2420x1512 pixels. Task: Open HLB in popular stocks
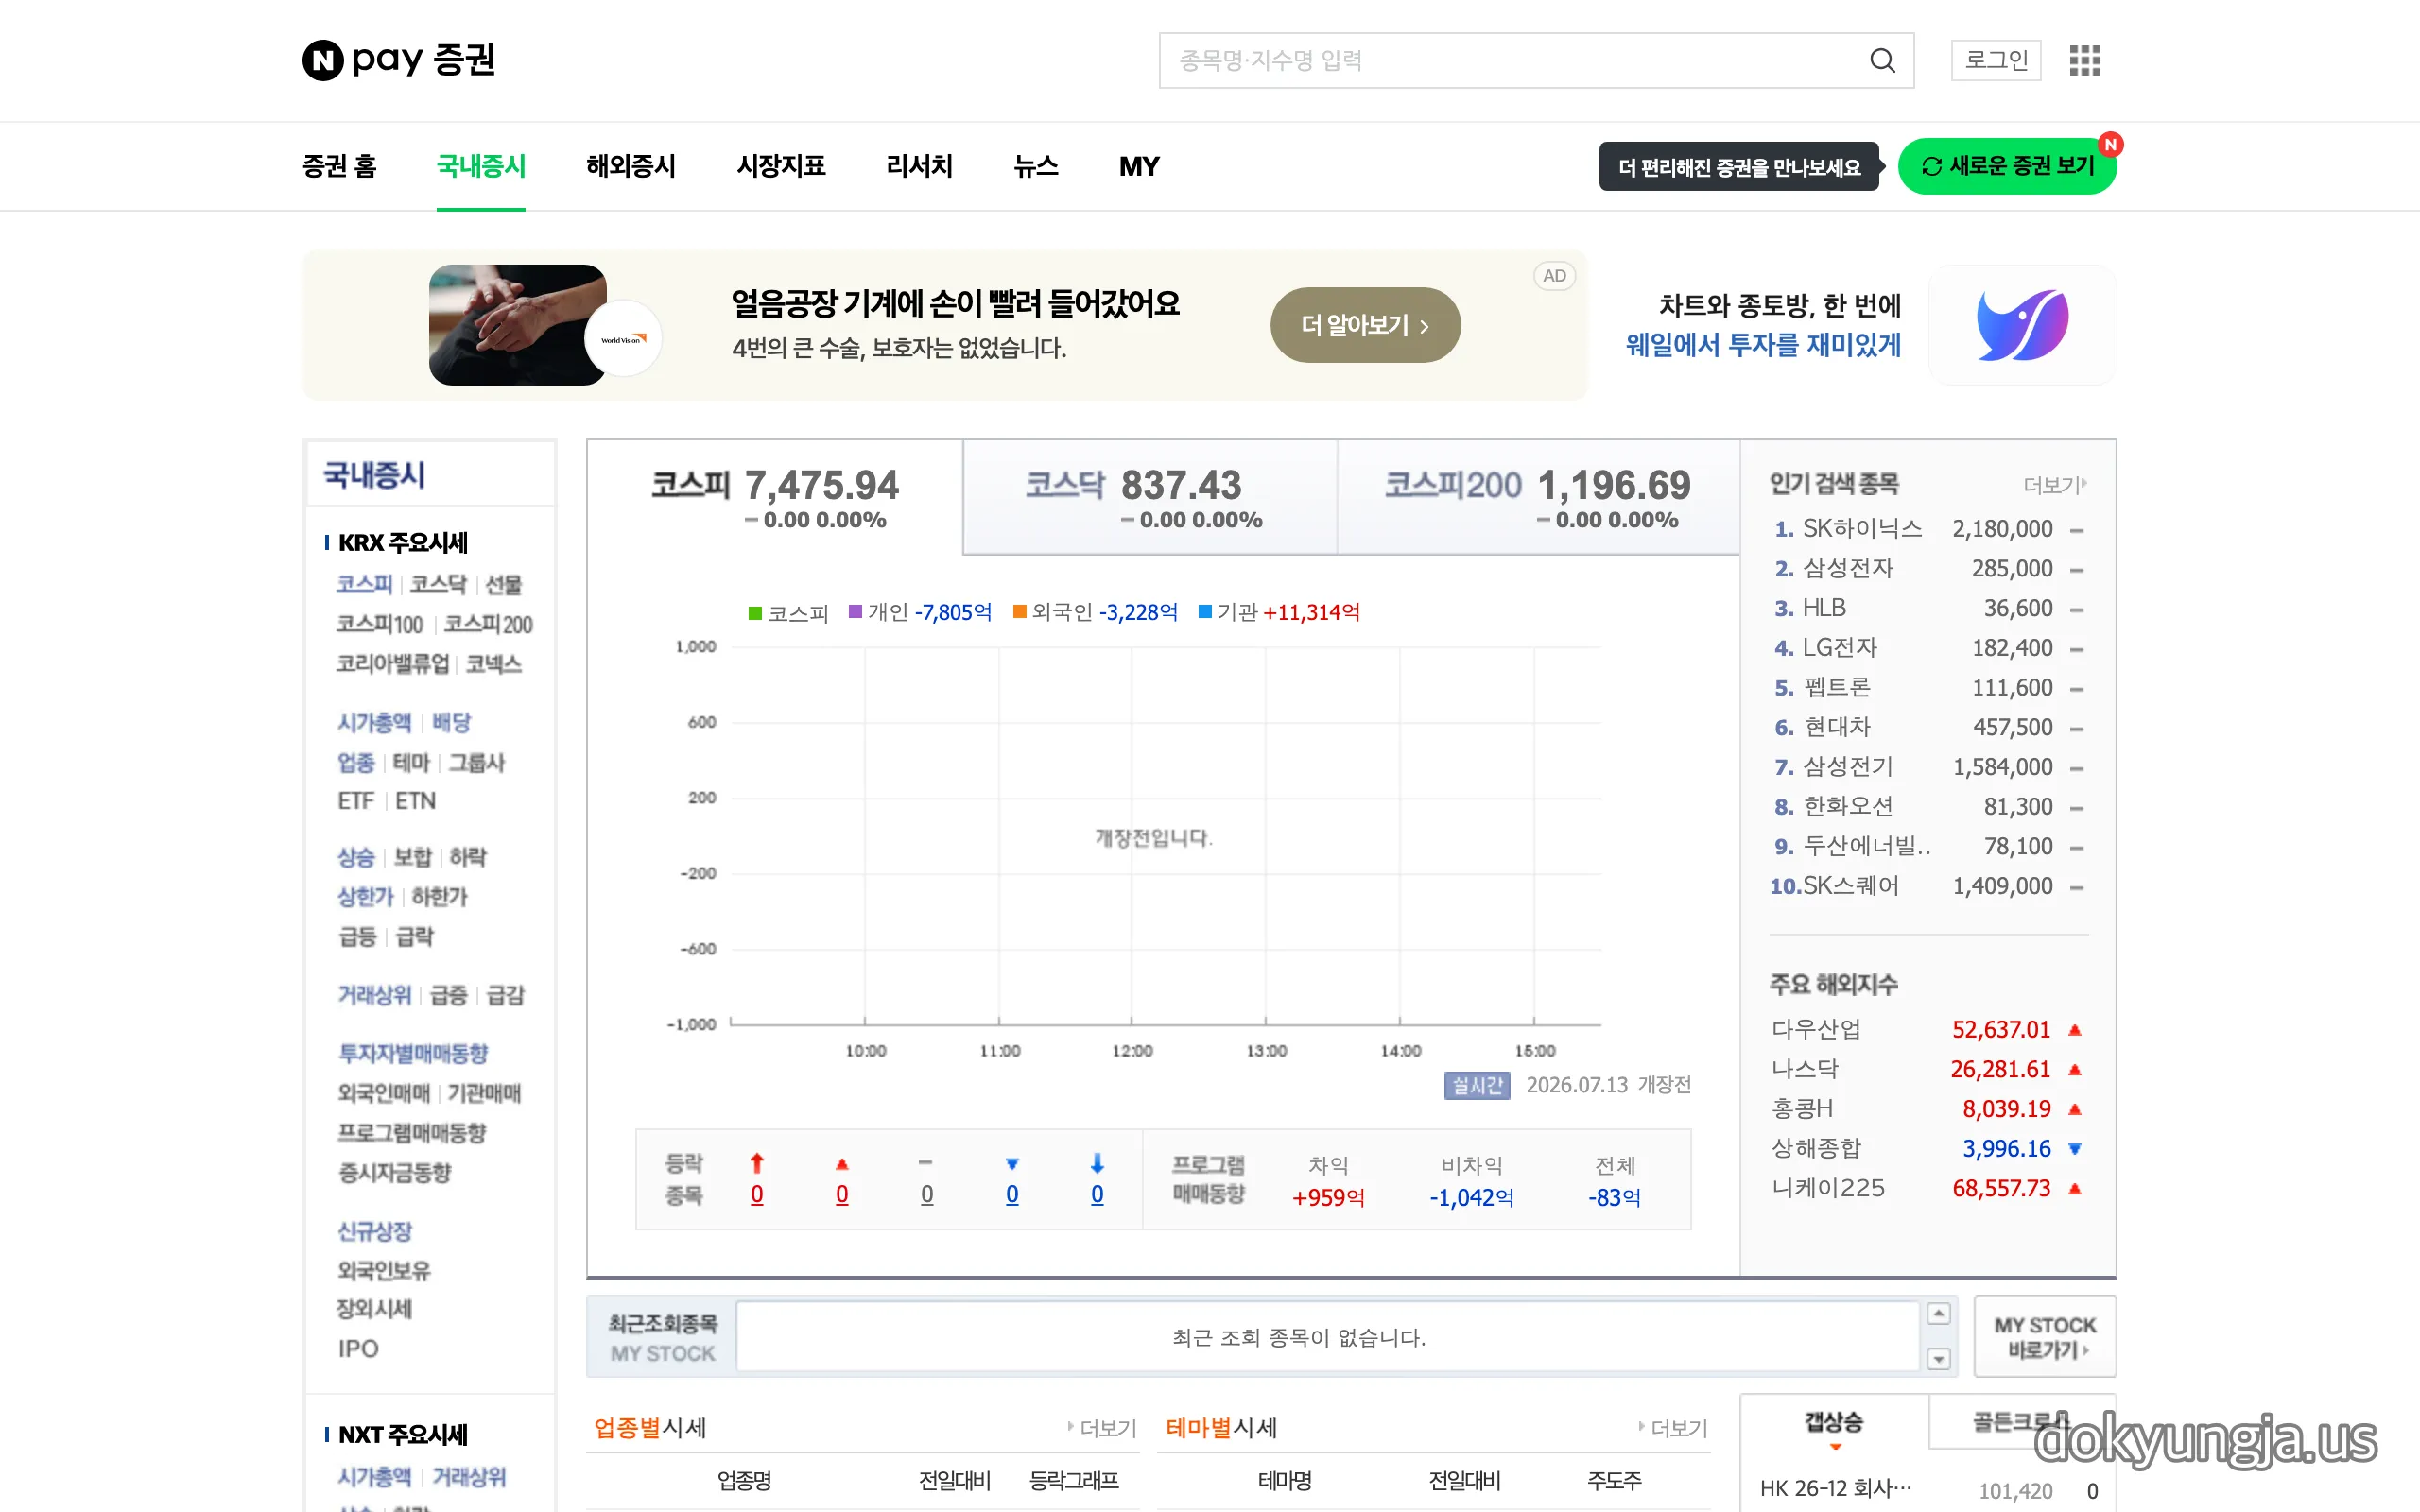click(x=1824, y=608)
